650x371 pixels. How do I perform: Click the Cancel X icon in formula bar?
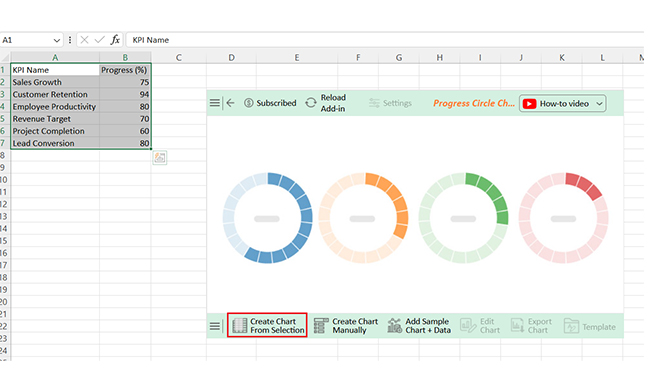(x=85, y=40)
